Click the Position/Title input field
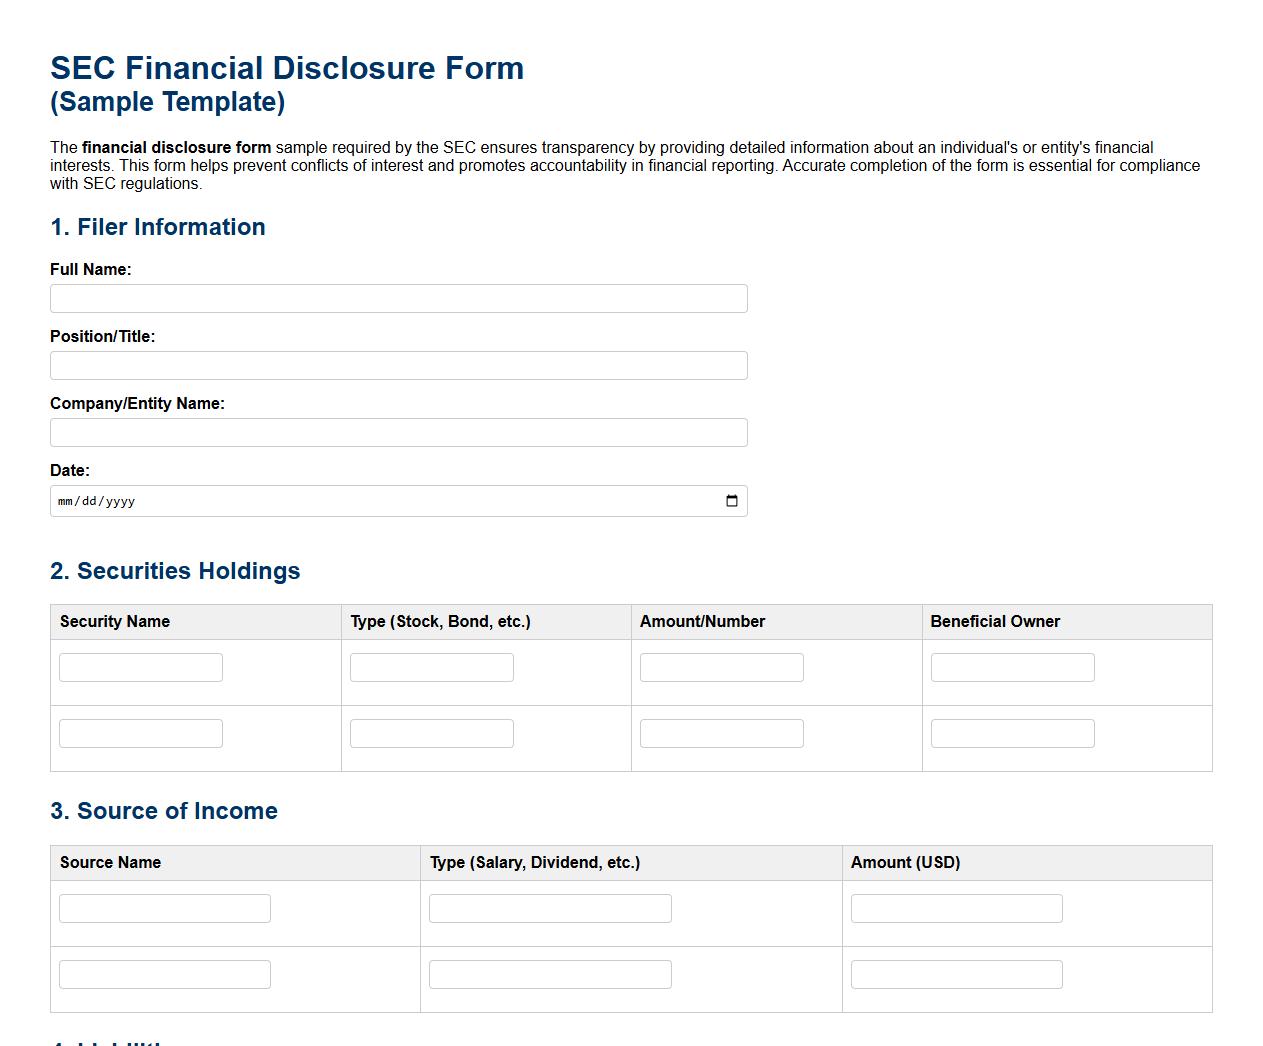The height and width of the screenshot is (1046, 1263). coord(398,365)
